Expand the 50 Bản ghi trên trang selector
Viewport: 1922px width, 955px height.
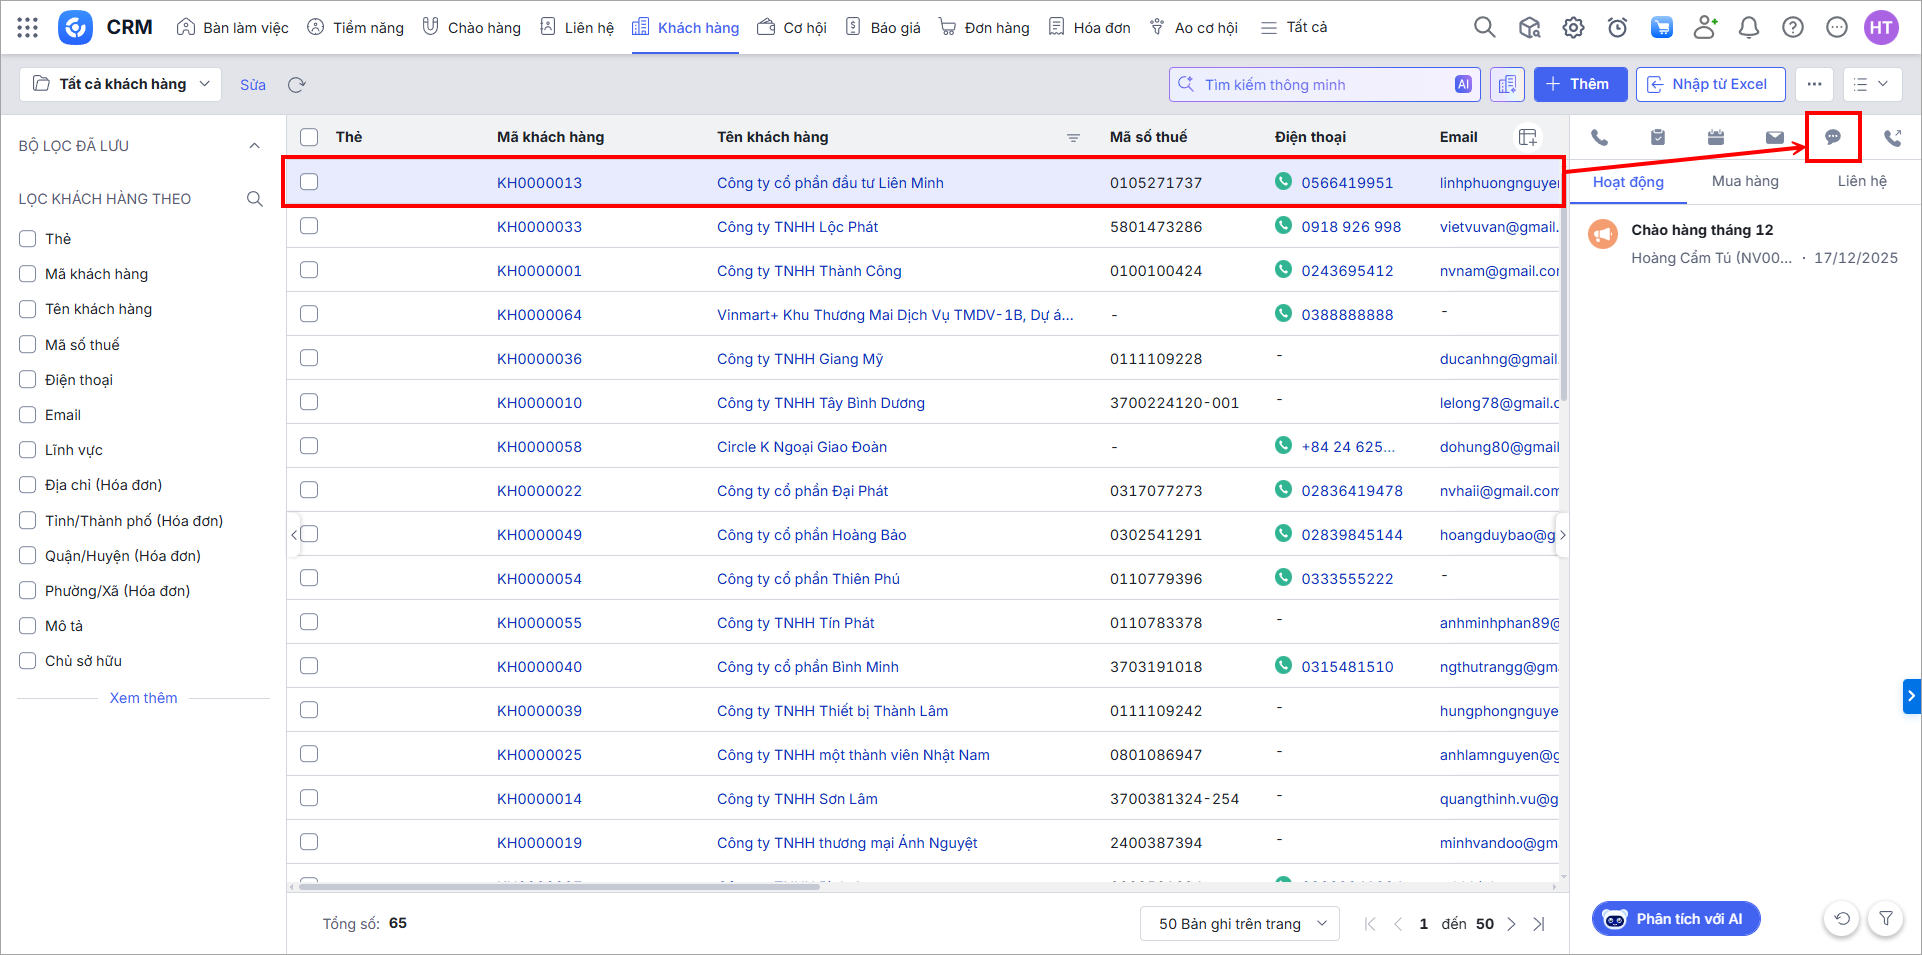[x=1239, y=924]
